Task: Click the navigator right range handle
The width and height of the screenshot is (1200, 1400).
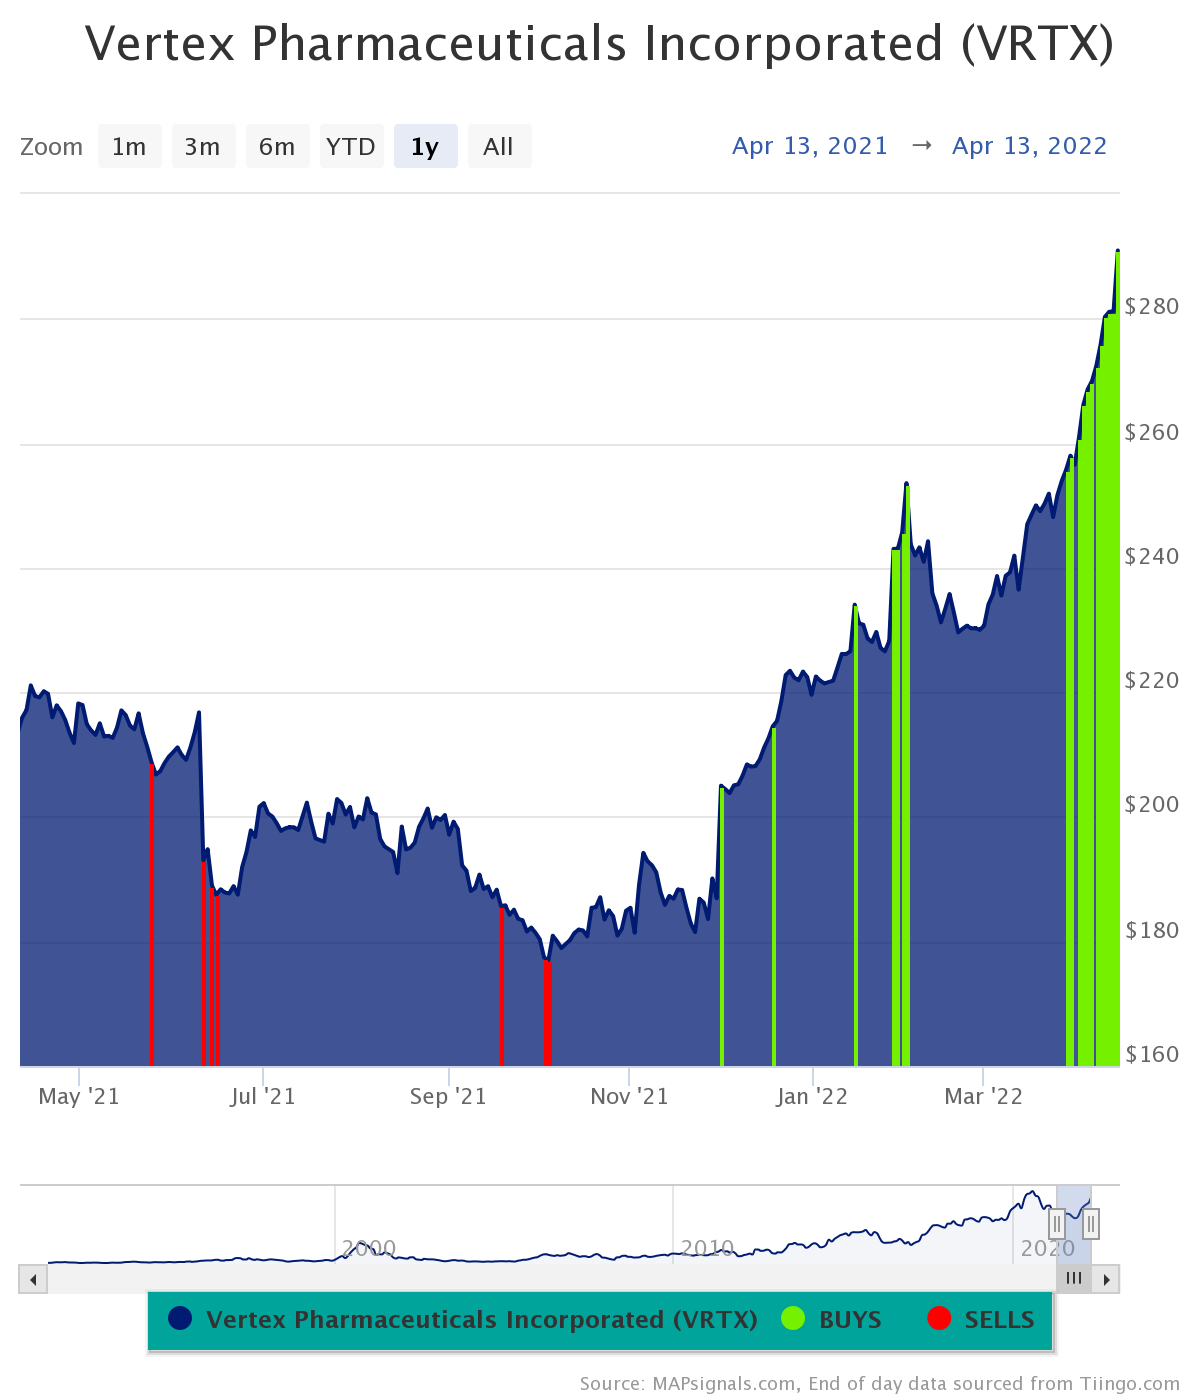Action: click(1091, 1223)
